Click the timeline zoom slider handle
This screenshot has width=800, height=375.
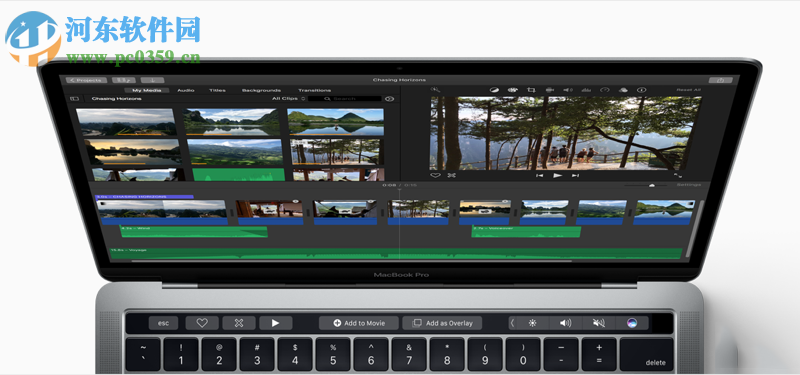click(652, 186)
